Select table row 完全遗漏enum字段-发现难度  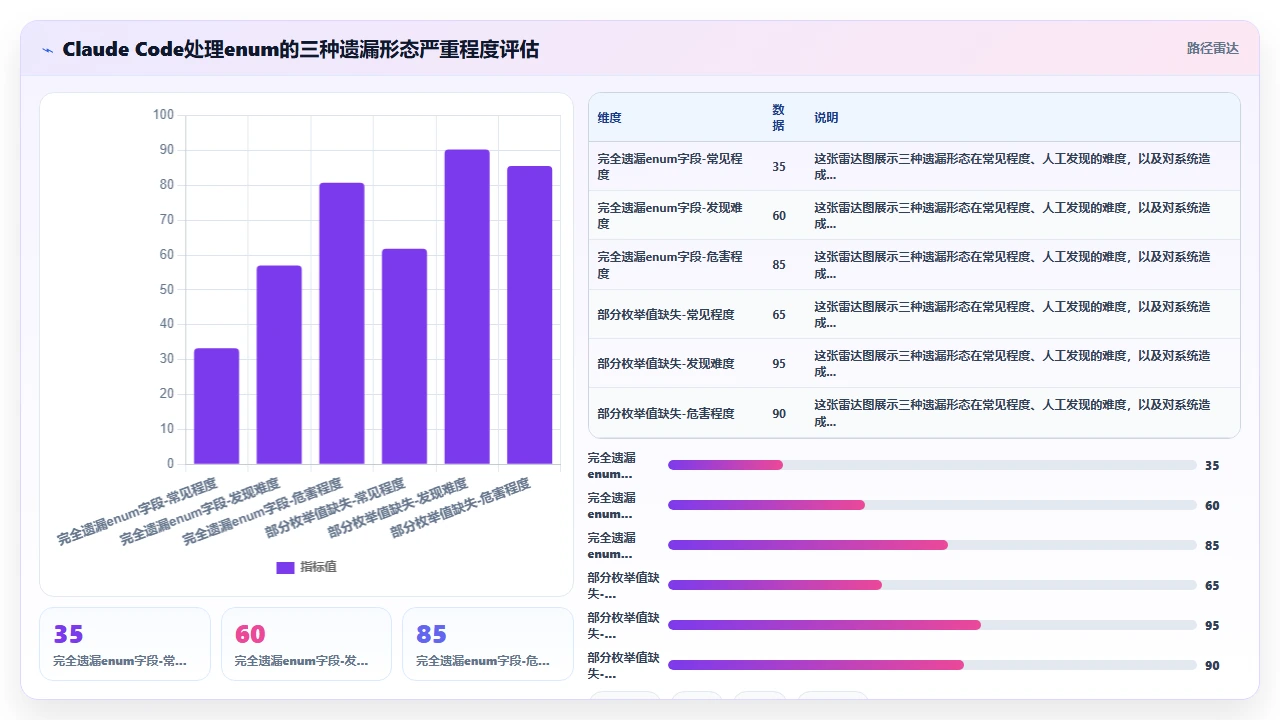(914, 215)
